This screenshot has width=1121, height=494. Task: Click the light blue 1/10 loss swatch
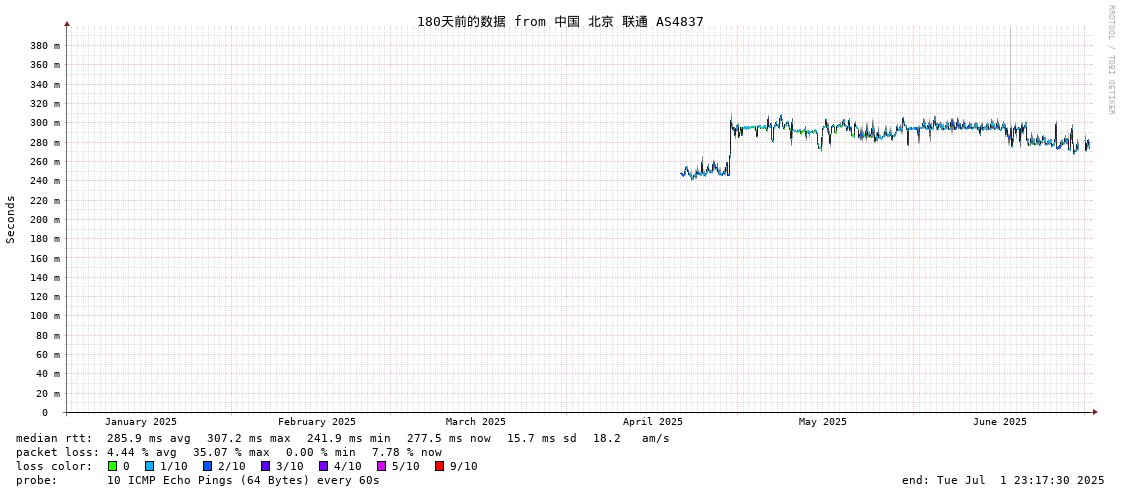point(149,466)
